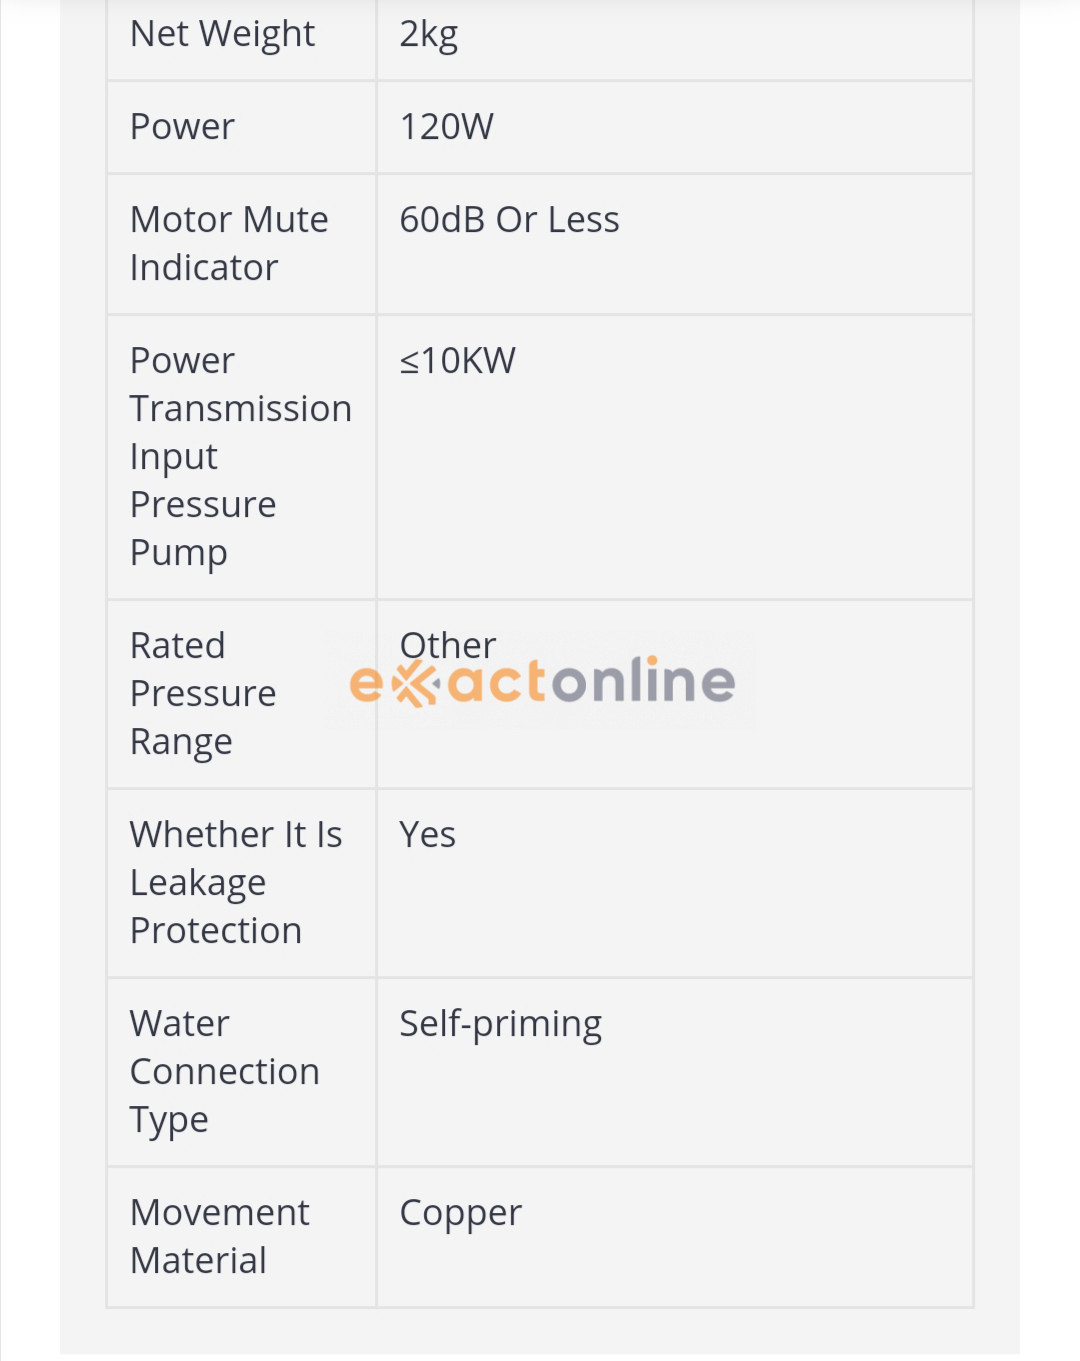Select the Net Weight label cell

pos(222,34)
